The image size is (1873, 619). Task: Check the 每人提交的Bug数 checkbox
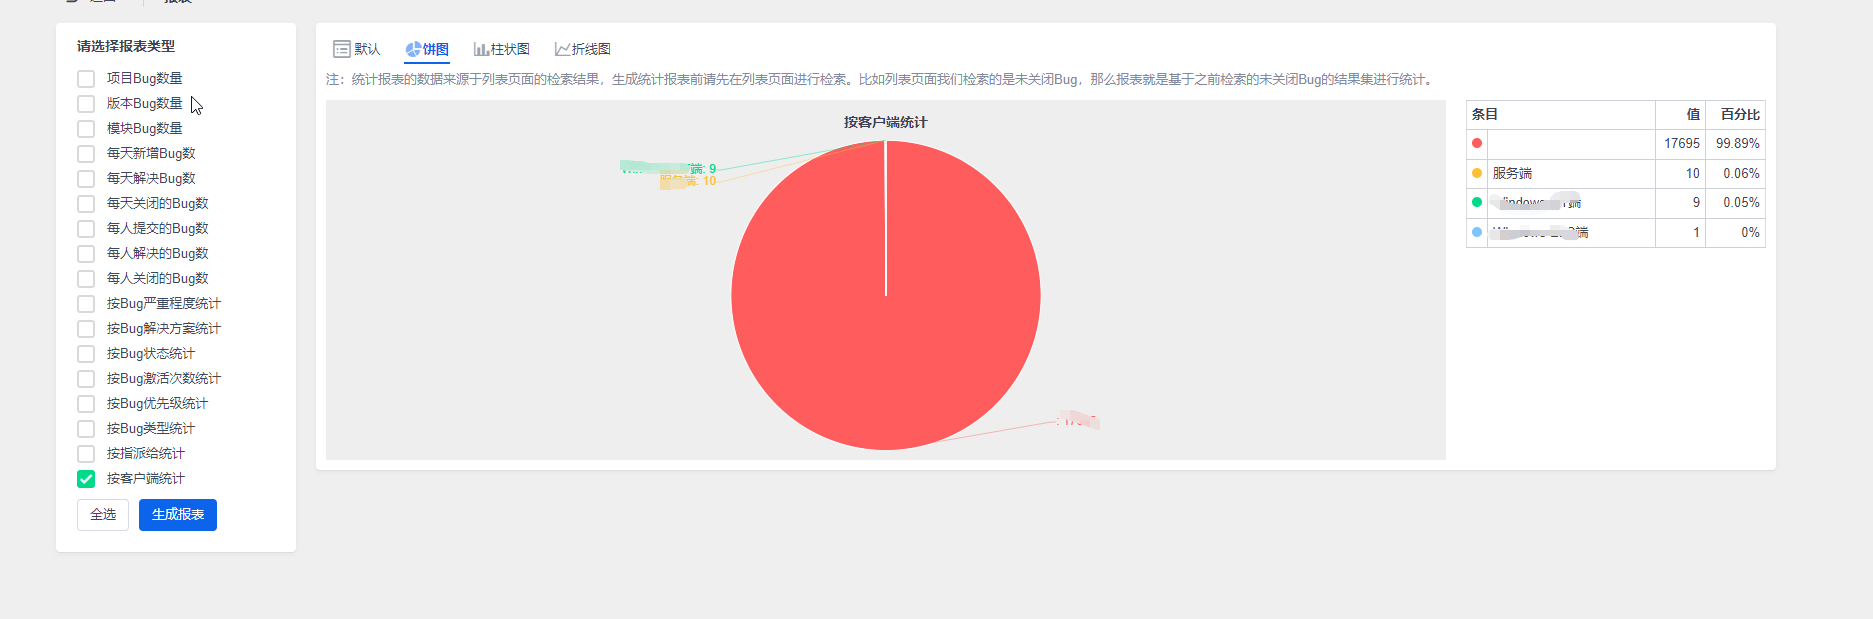(86, 229)
